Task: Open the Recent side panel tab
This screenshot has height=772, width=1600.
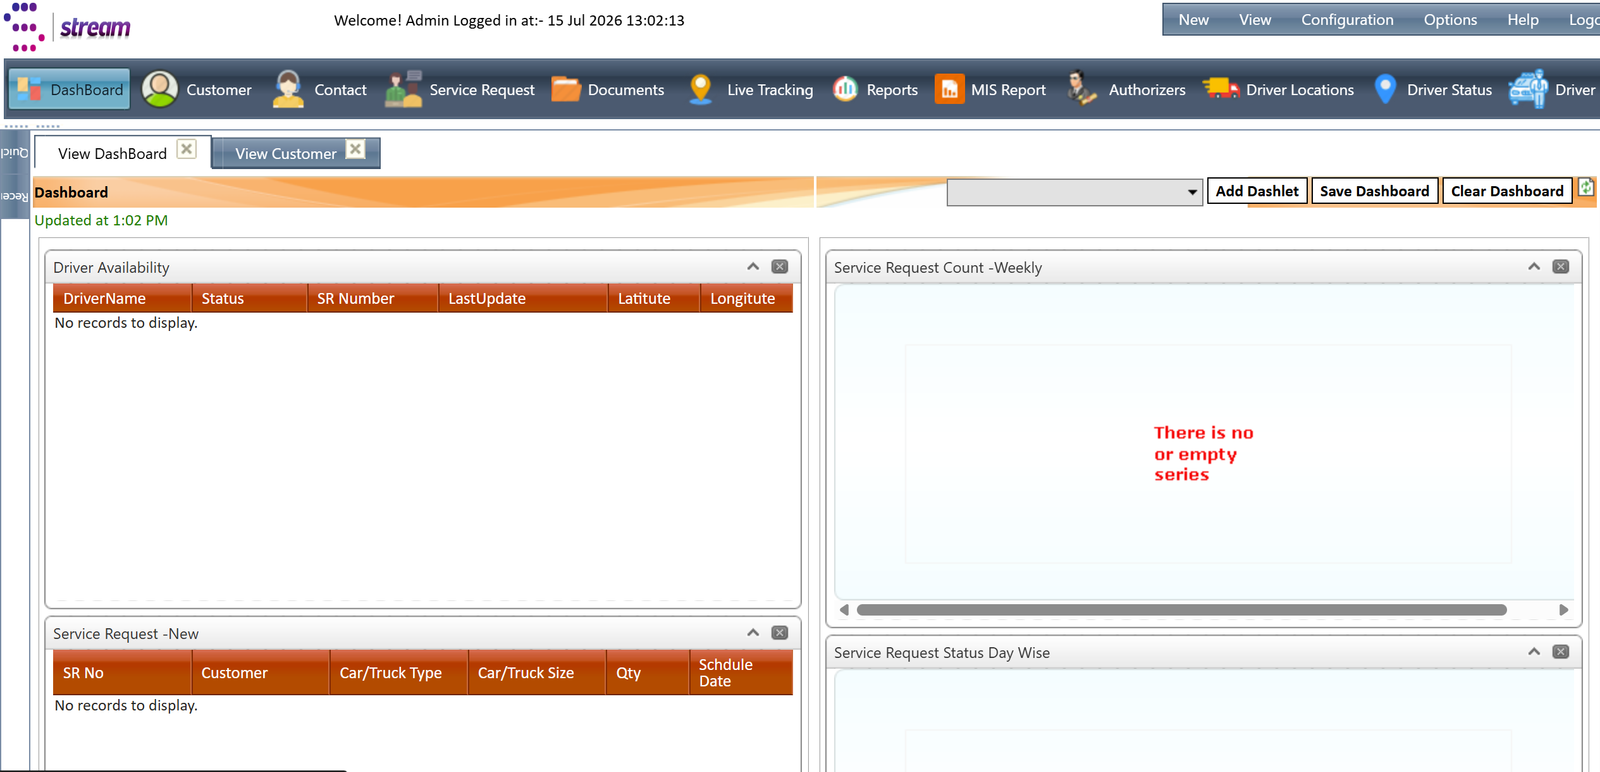Action: [14, 196]
